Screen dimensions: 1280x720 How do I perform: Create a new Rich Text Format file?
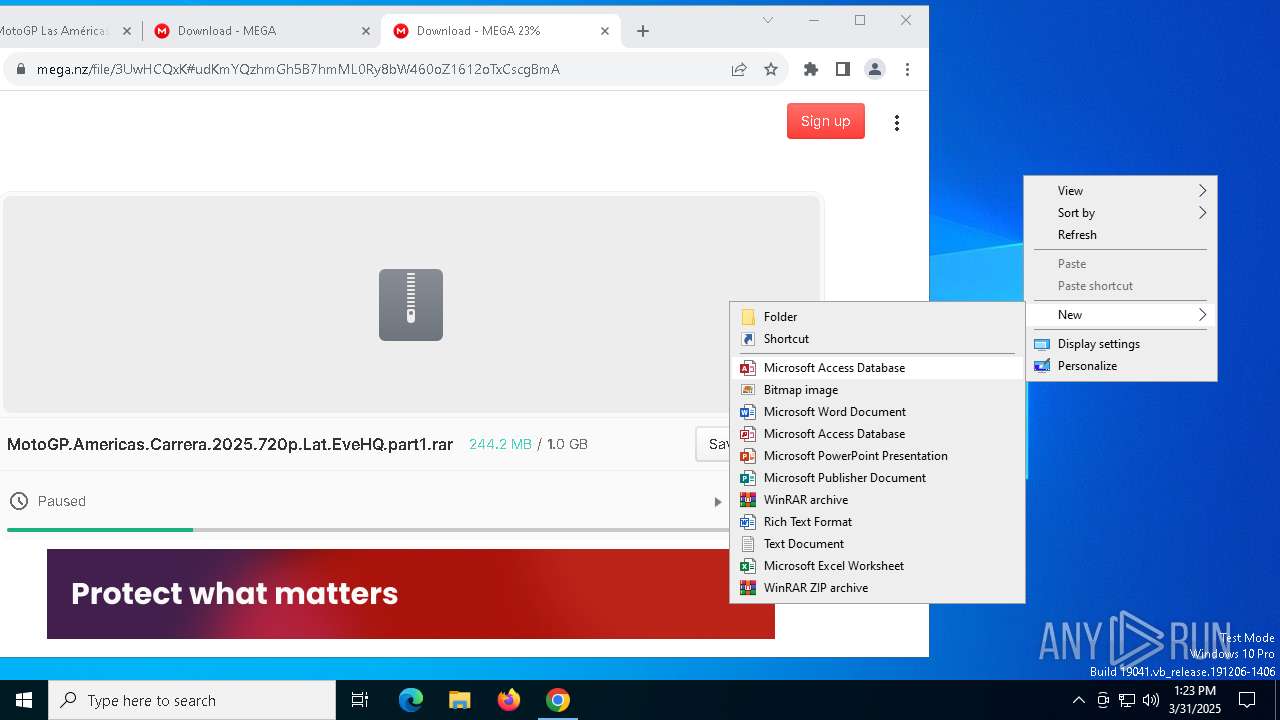(x=877, y=522)
